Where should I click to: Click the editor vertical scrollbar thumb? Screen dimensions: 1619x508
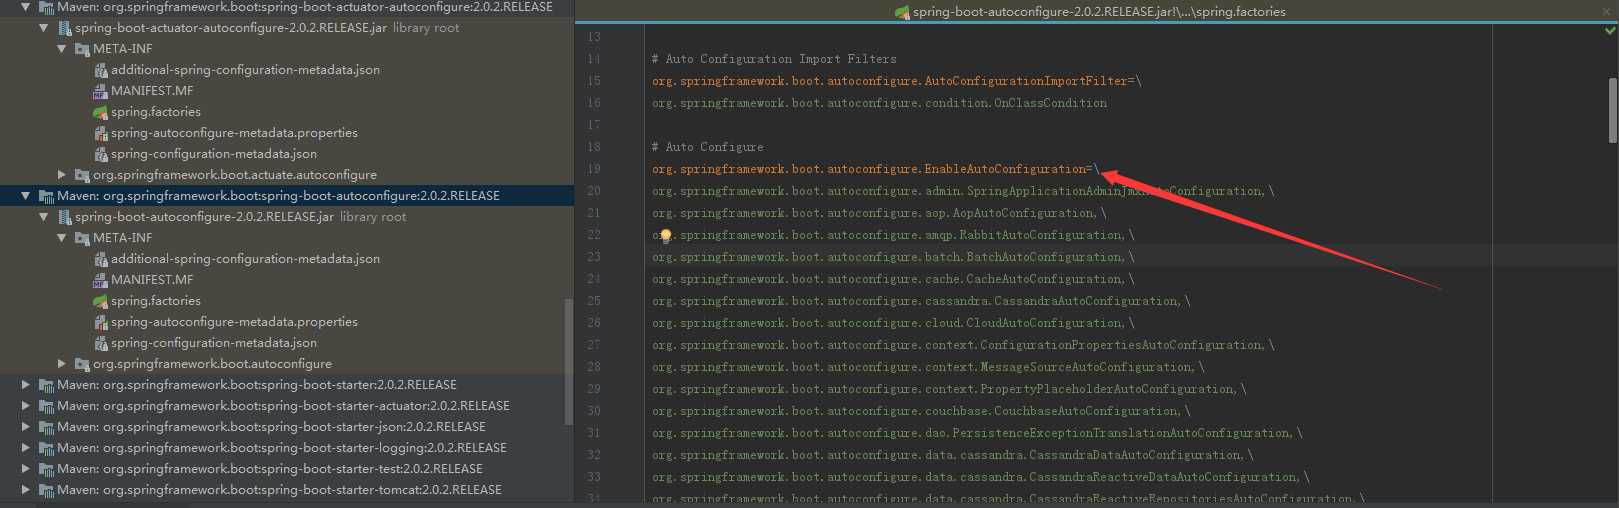(x=1612, y=110)
